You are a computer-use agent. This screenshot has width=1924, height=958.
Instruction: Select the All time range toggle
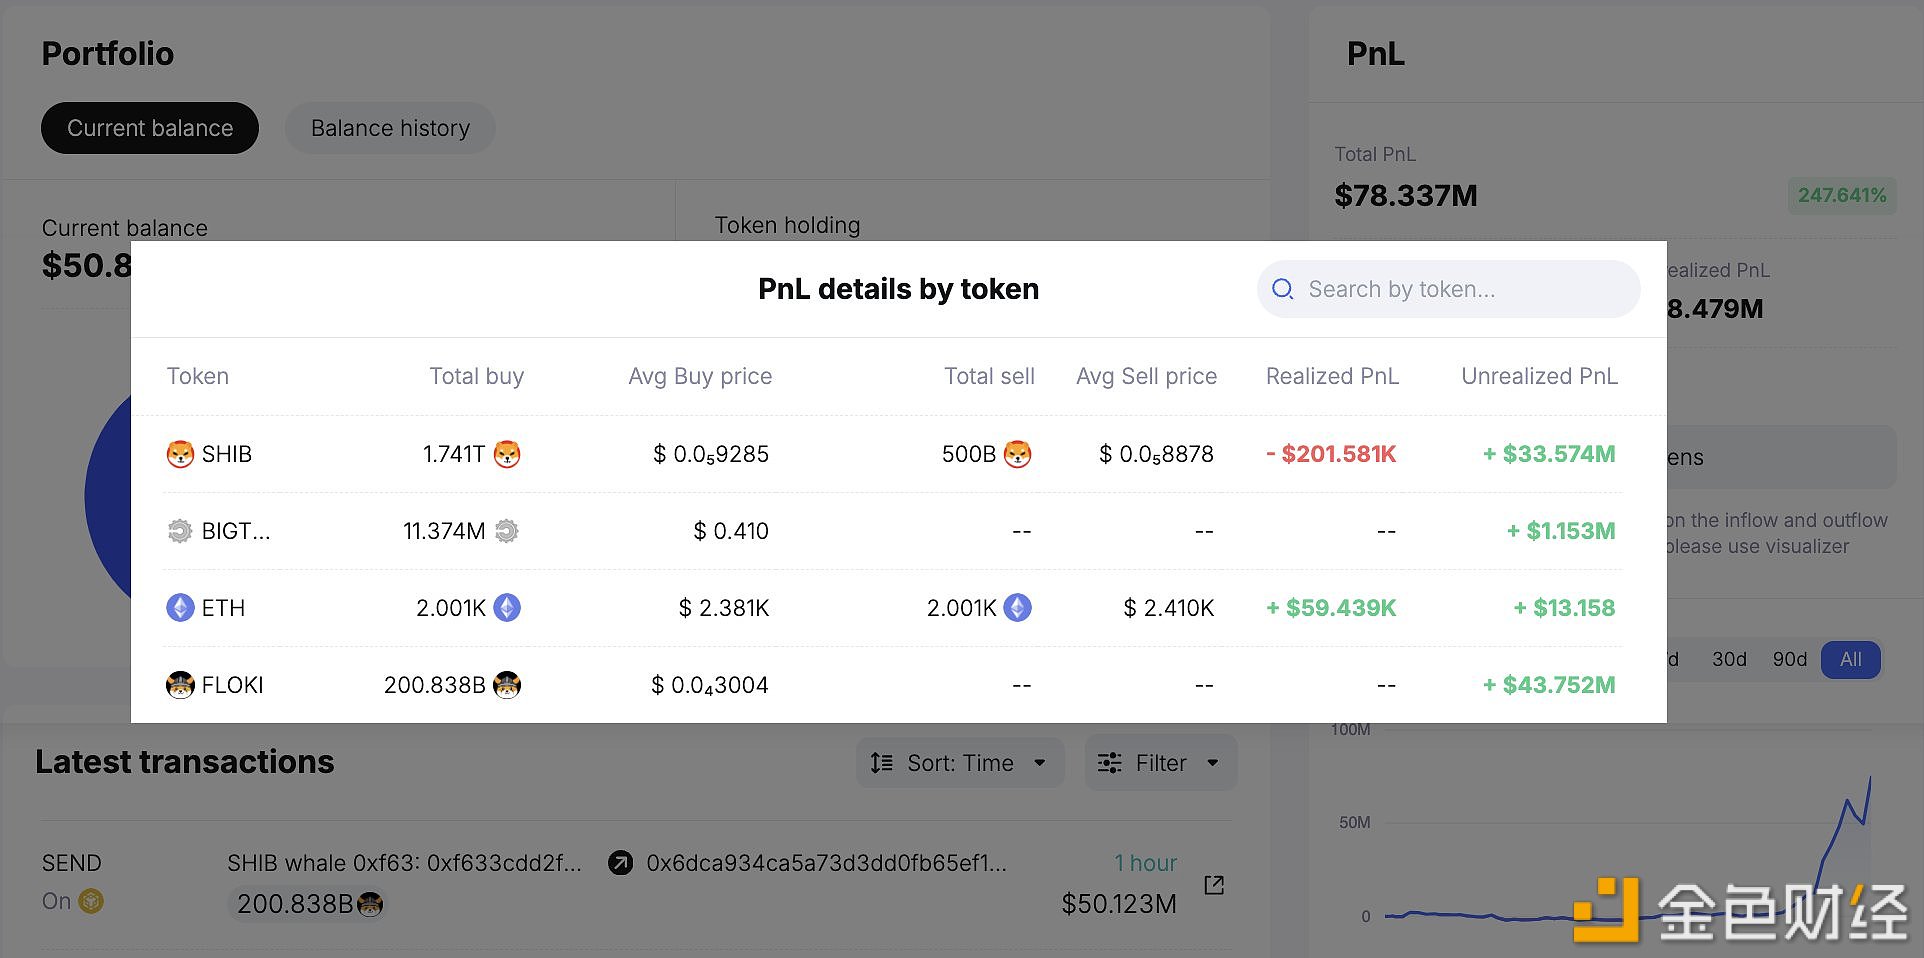click(x=1850, y=659)
